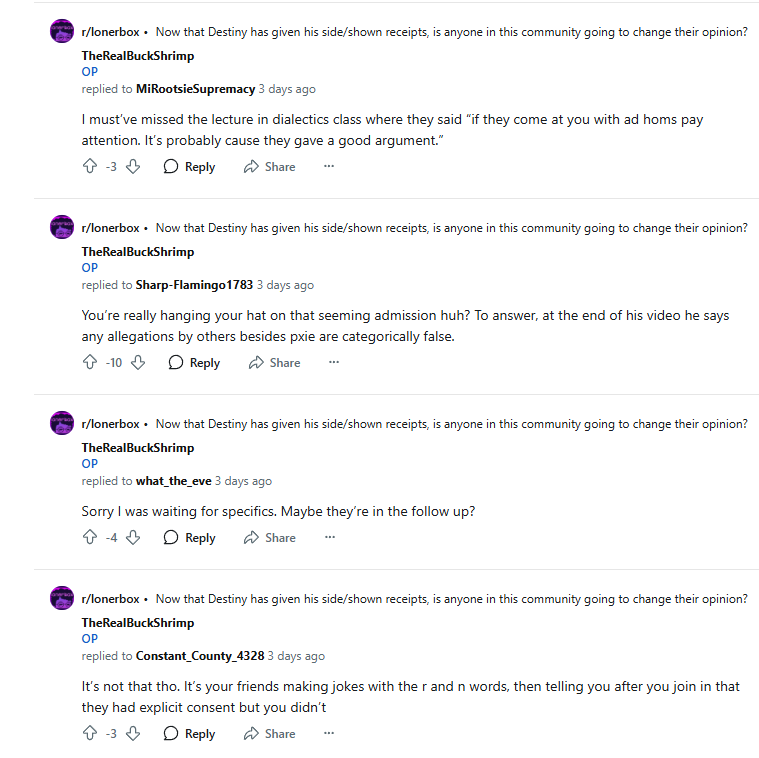Screen dimensions: 759x758
Task: Reply to the comment about ad homs
Action: coord(189,167)
